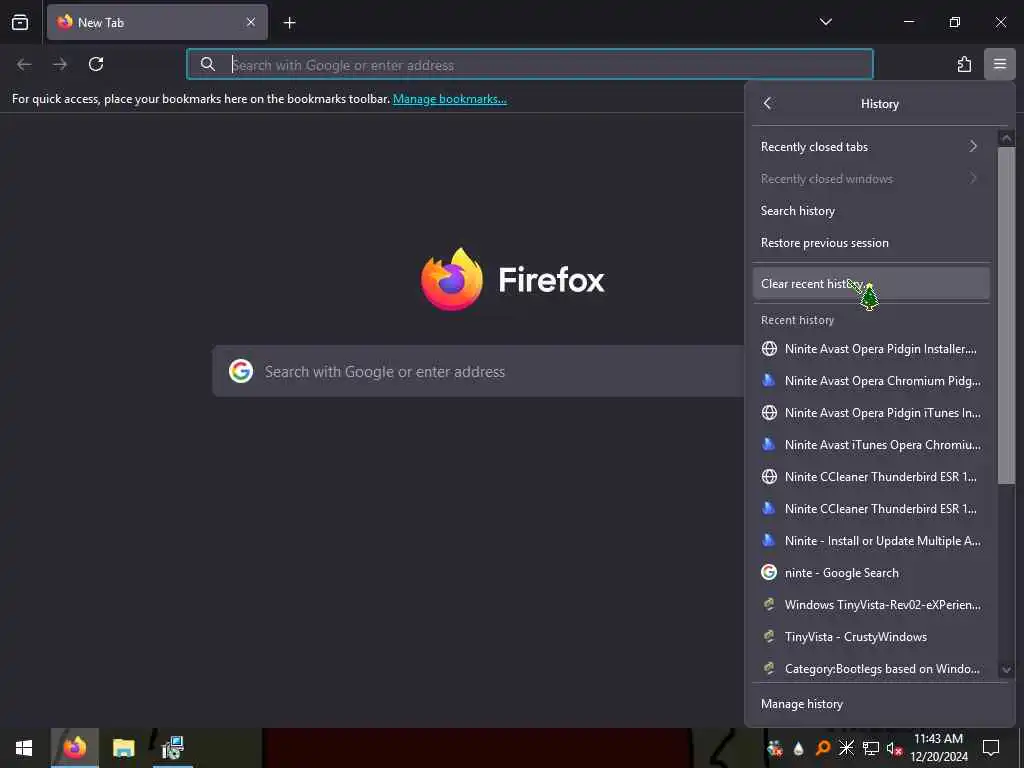Open the list all tabs dropdown arrow
1024x768 pixels.
[825, 22]
